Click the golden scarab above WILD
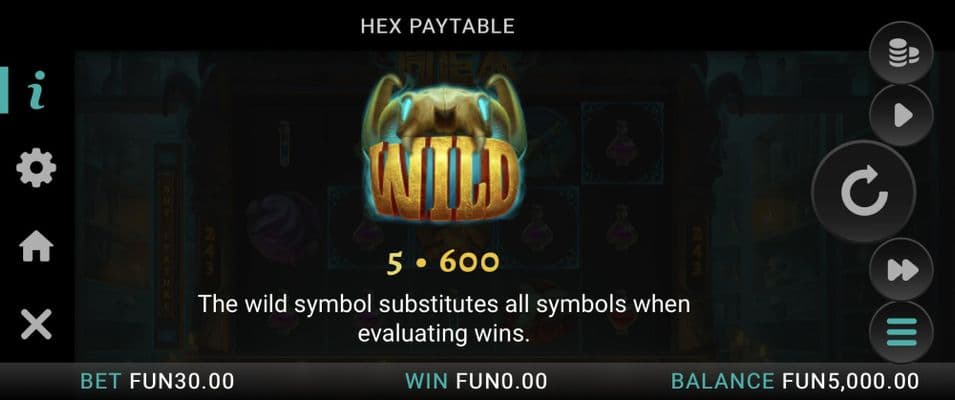955x400 pixels. [x=443, y=113]
